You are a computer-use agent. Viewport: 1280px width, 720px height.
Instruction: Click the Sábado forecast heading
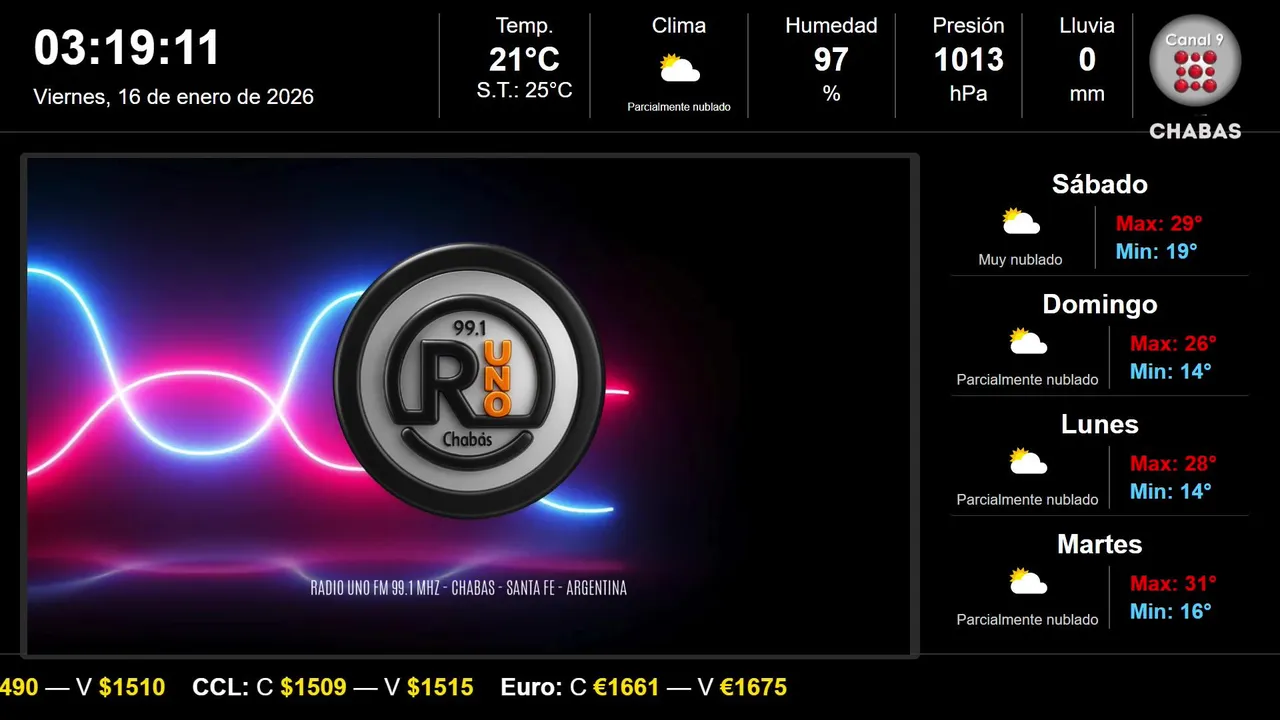(1100, 184)
